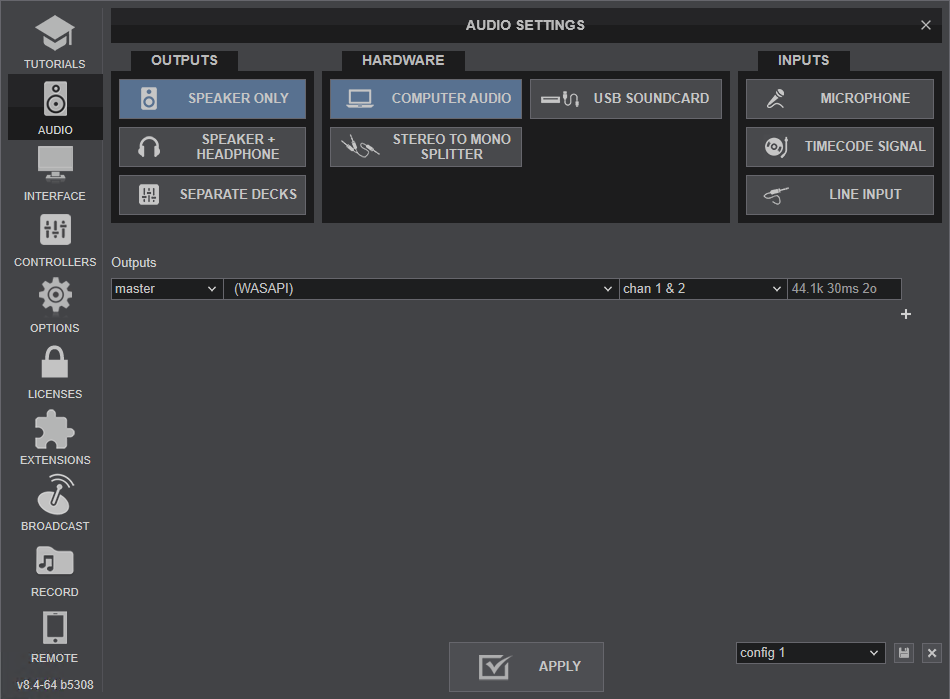Click the CONTROLLERS label in sidebar
Image resolution: width=950 pixels, height=699 pixels.
coord(55,262)
